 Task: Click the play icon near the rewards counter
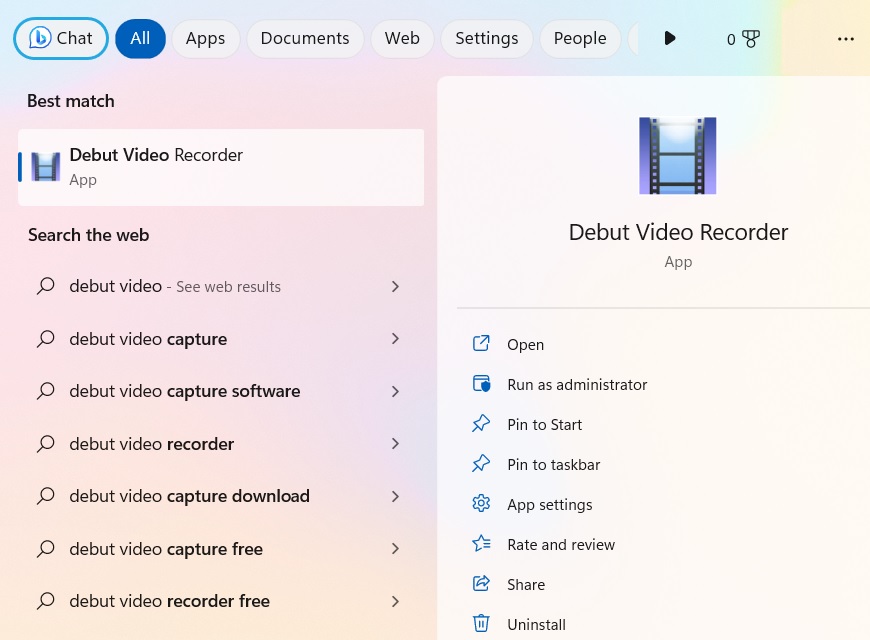(x=669, y=38)
